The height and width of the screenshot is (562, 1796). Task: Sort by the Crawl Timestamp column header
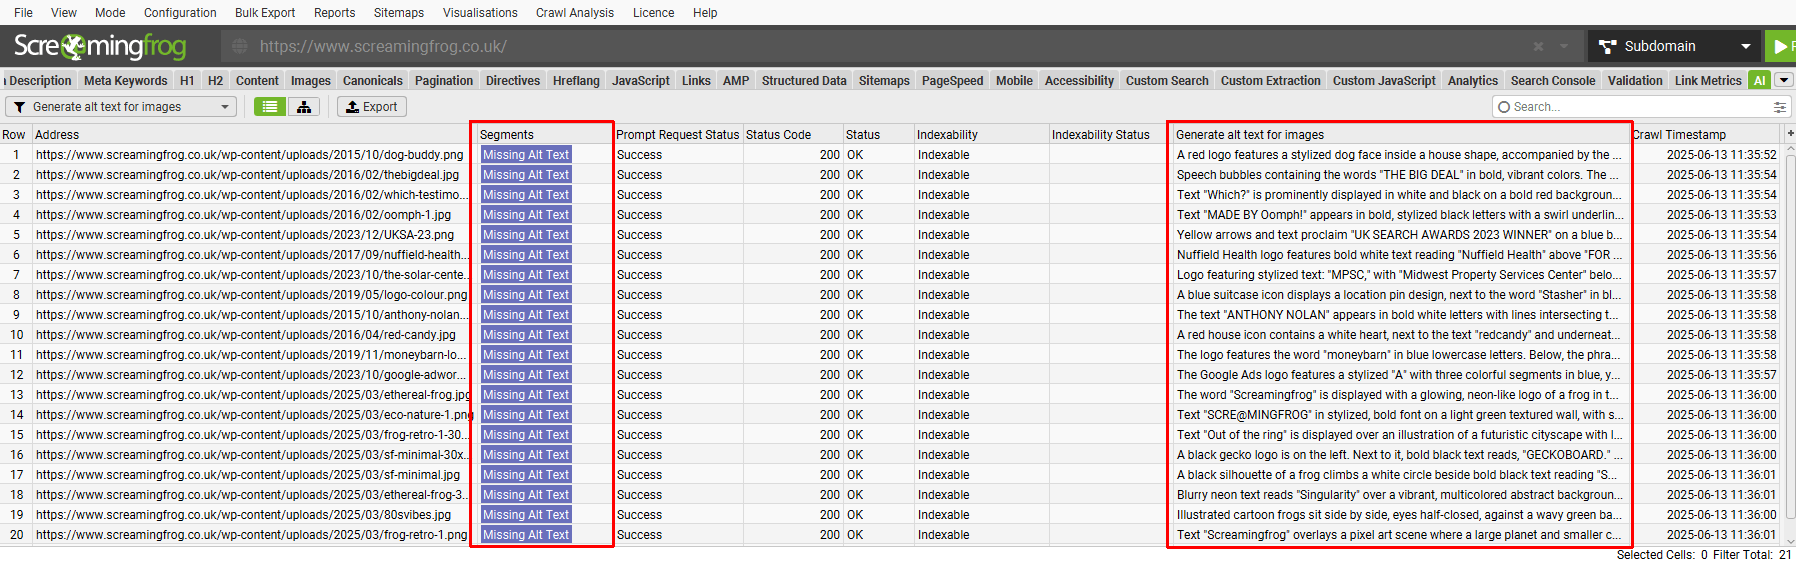(1706, 134)
